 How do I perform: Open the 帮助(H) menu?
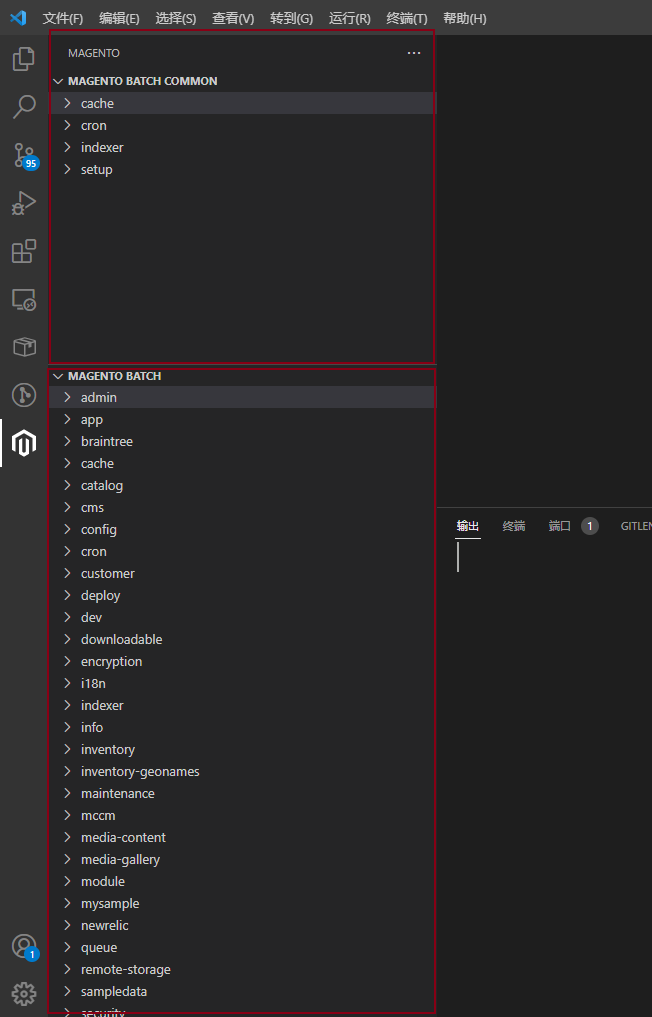point(465,18)
